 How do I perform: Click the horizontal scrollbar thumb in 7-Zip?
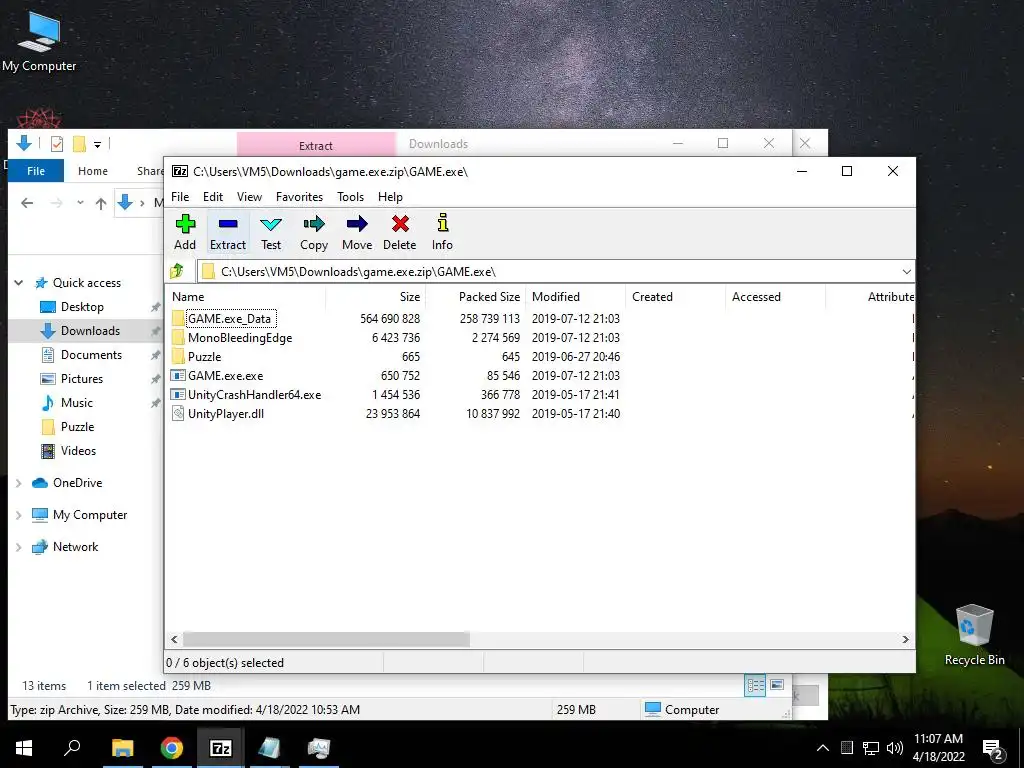pyautogui.click(x=326, y=639)
